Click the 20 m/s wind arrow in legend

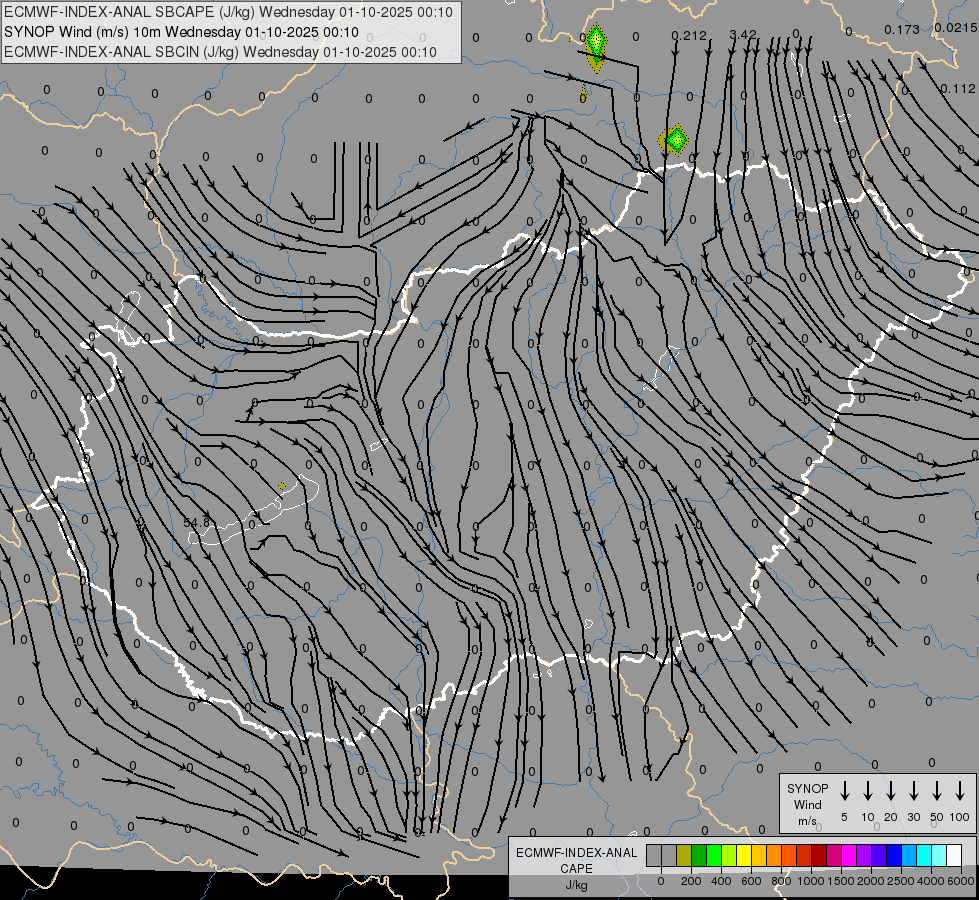click(x=891, y=791)
